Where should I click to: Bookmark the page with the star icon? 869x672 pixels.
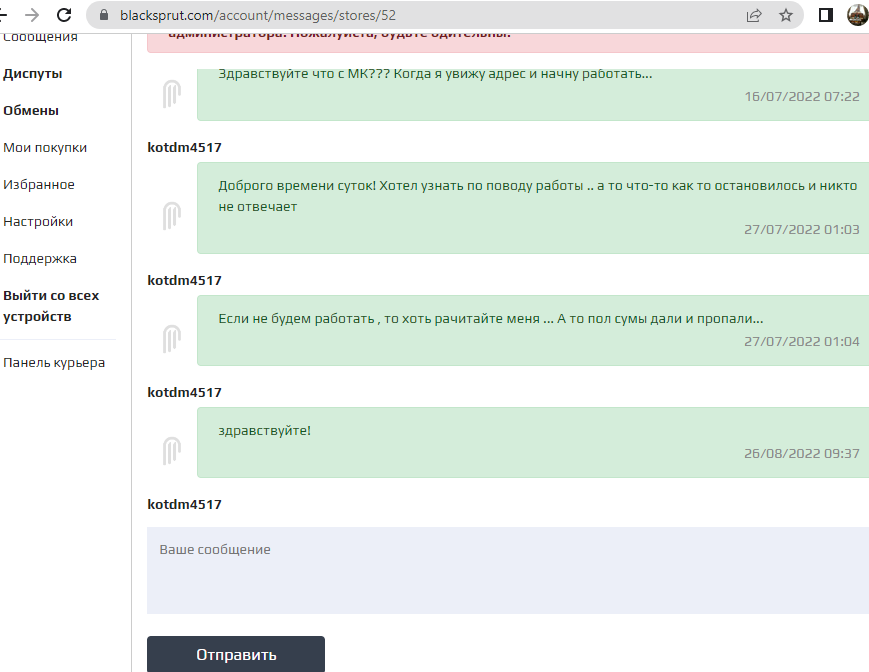pyautogui.click(x=786, y=15)
